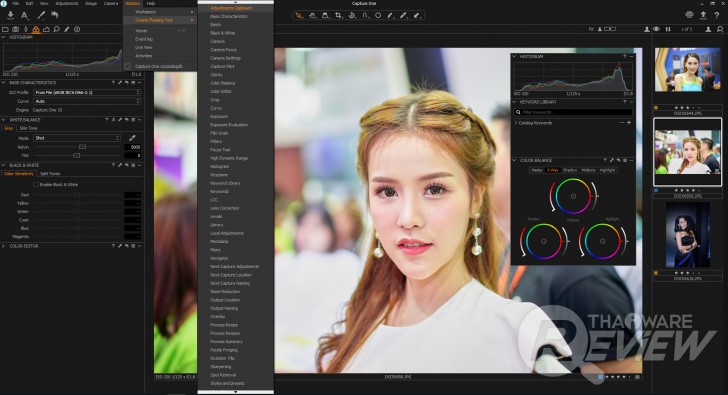Click the Import images icon
This screenshot has height=395, width=728.
10,15
